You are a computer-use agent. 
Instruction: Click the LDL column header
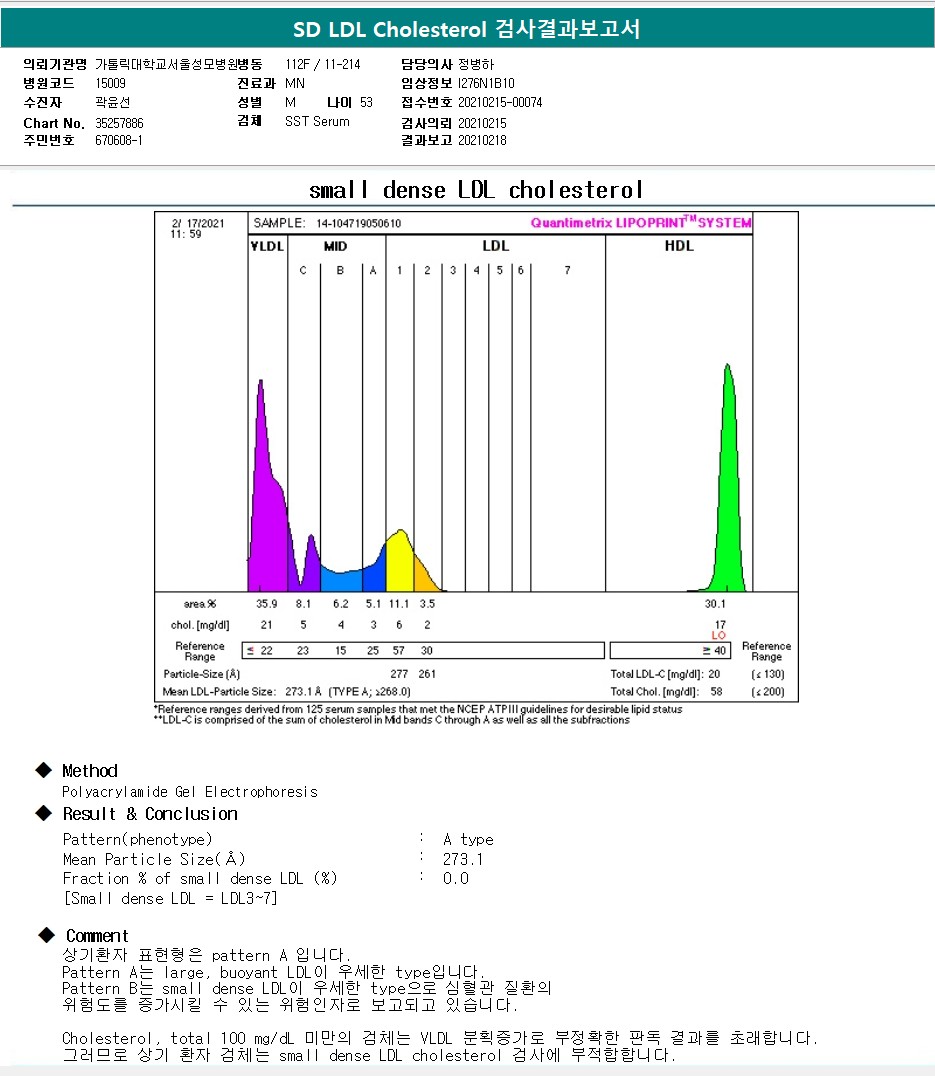[495, 246]
